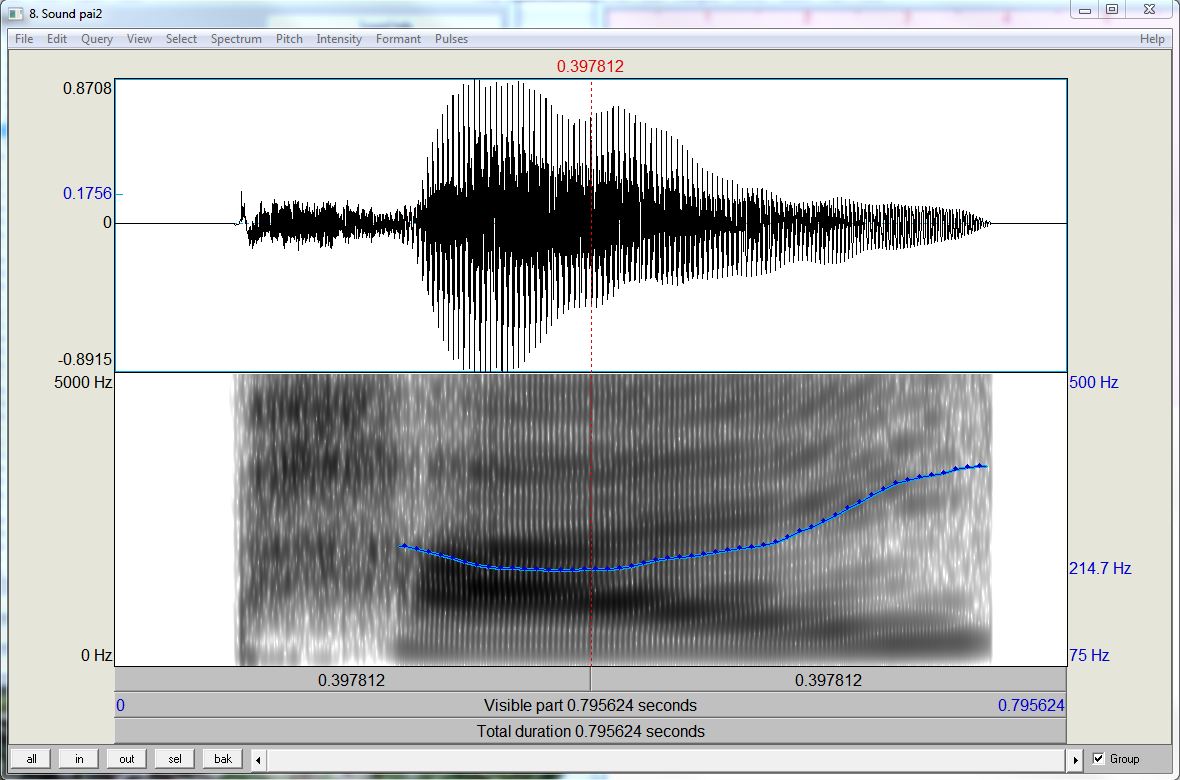
Task: Play the Total duration 0.795624 seconds bar
Action: click(591, 731)
